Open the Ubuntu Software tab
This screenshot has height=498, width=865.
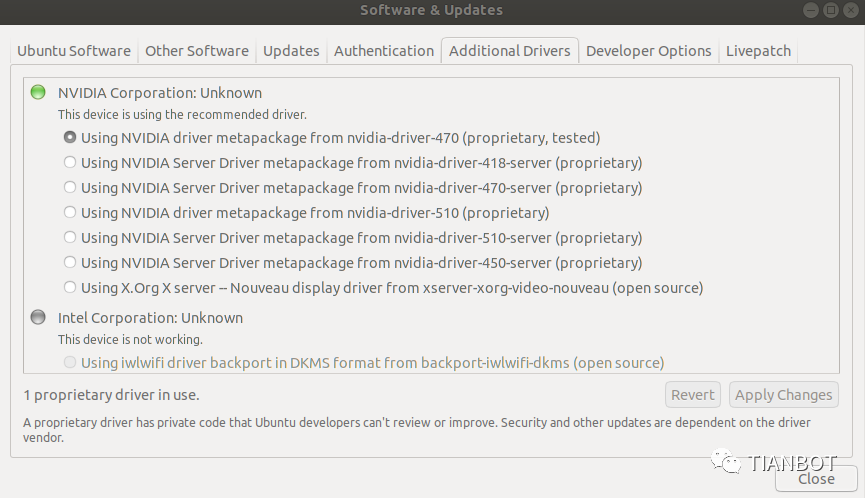tap(74, 51)
